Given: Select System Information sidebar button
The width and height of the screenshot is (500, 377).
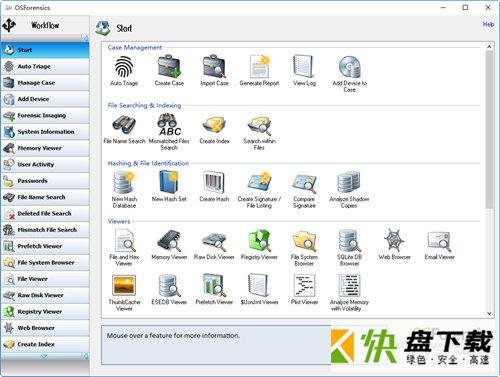Looking at the screenshot, I should [x=45, y=132].
